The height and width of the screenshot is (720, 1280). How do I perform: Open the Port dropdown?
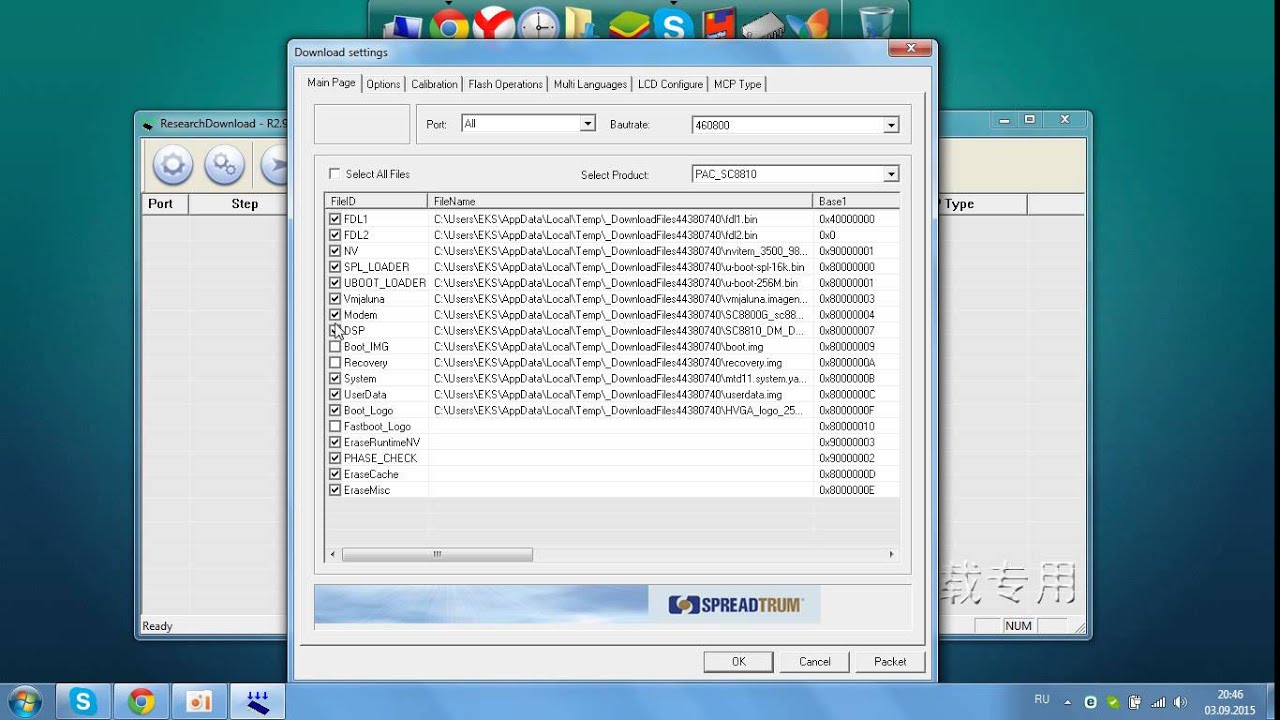[588, 124]
